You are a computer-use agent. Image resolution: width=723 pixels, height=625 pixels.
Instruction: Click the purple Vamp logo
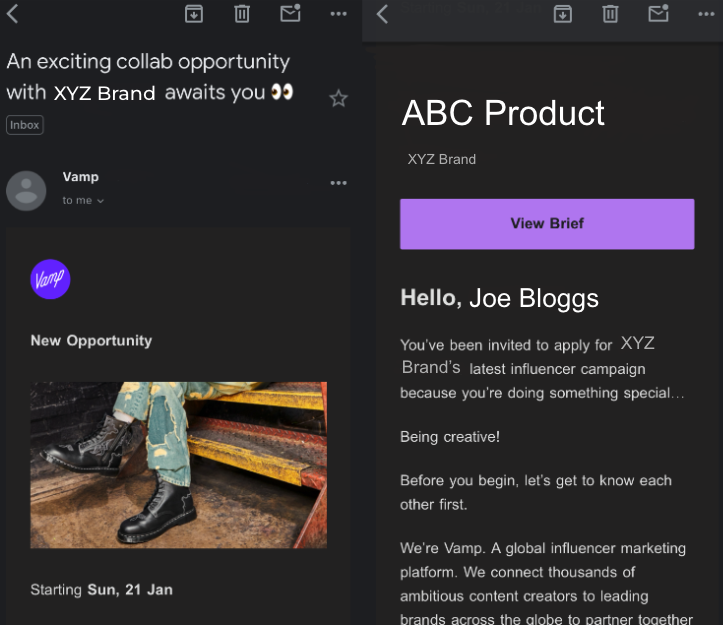coord(50,279)
